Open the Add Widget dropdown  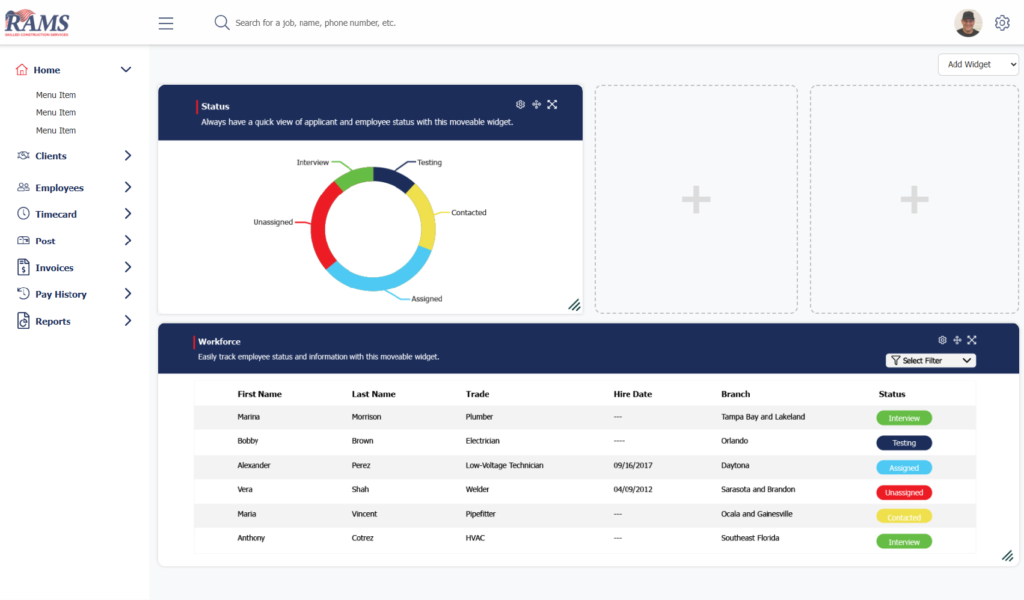click(977, 64)
